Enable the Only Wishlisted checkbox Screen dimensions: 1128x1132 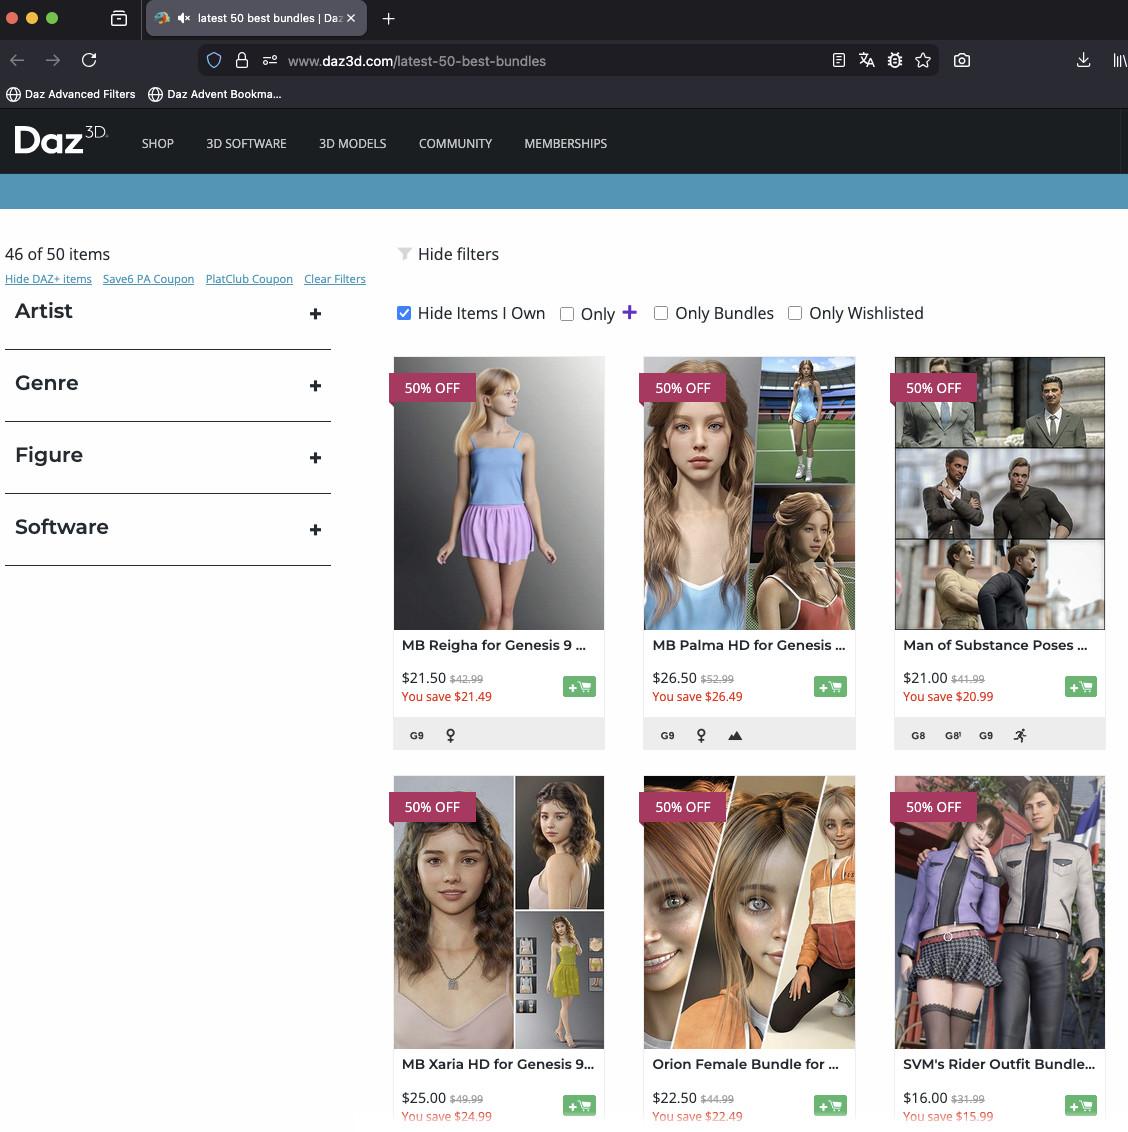[795, 313]
